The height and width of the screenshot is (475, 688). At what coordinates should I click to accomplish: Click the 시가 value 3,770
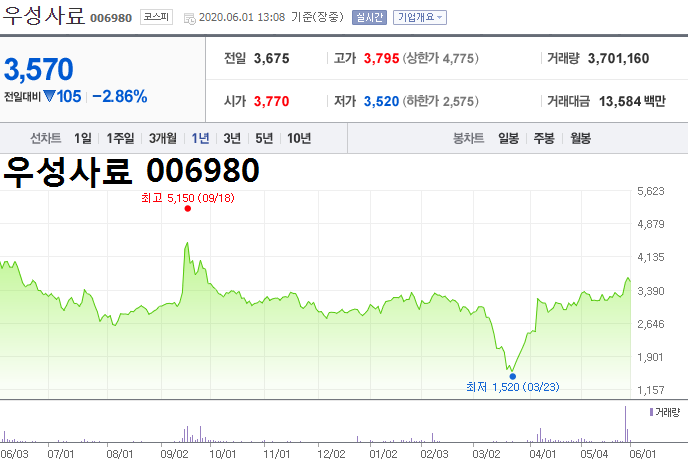271,101
